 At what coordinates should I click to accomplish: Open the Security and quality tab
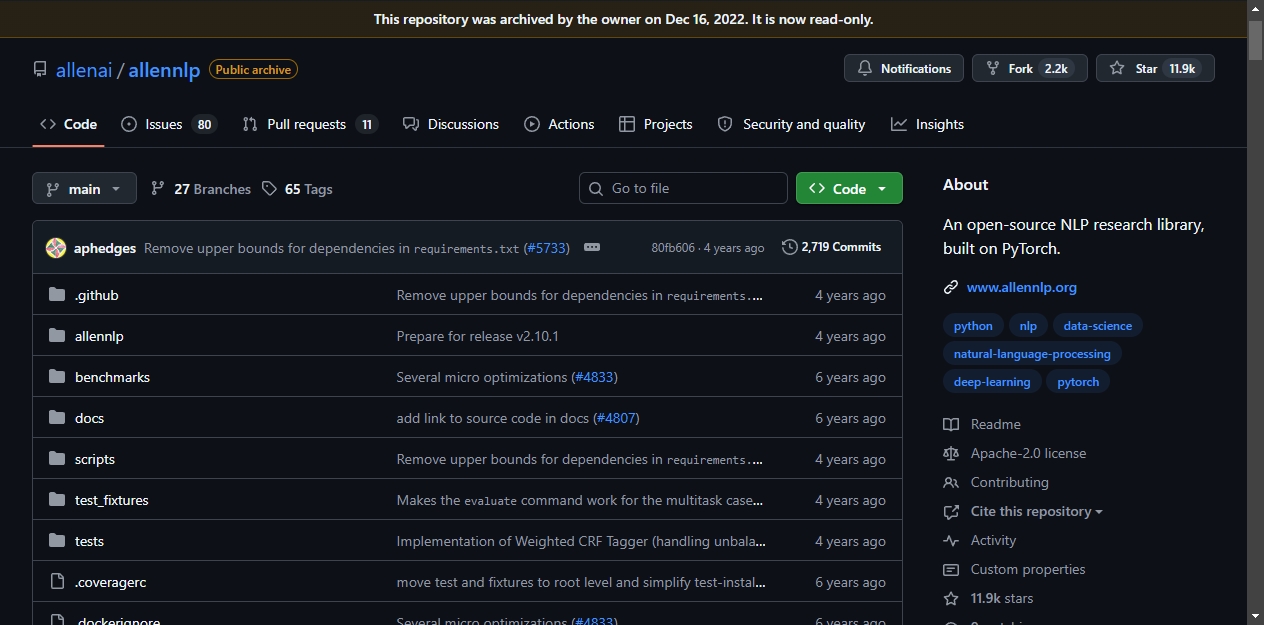[x=792, y=125]
